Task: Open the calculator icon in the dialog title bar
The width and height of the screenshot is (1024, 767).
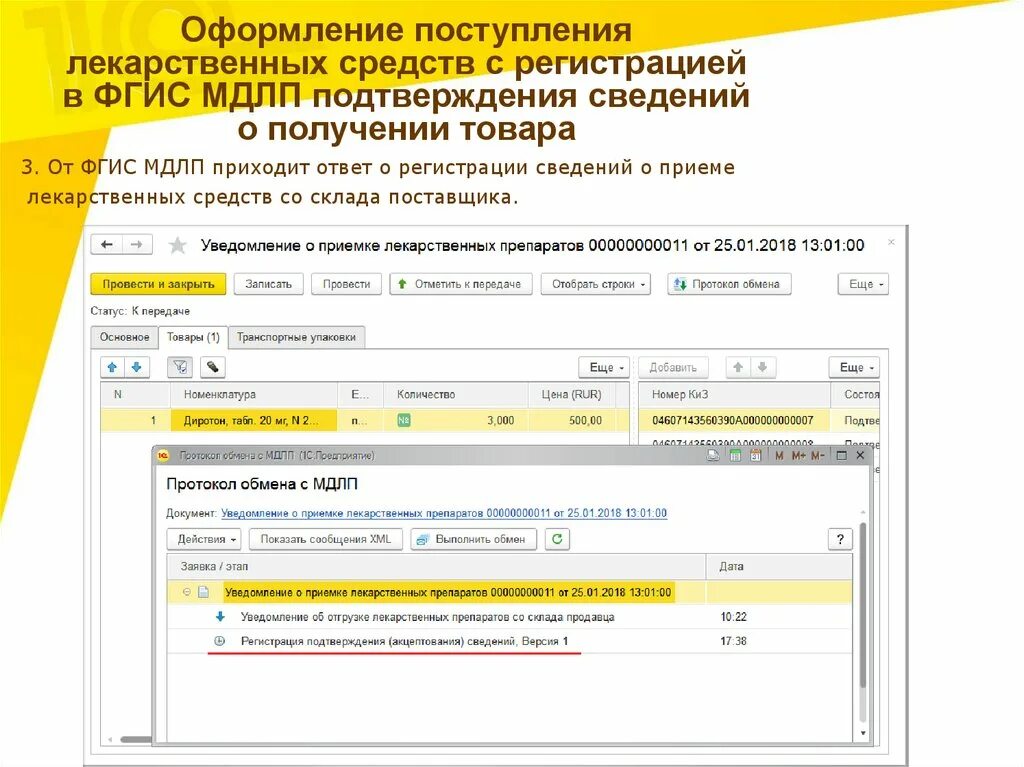Action: (x=735, y=455)
